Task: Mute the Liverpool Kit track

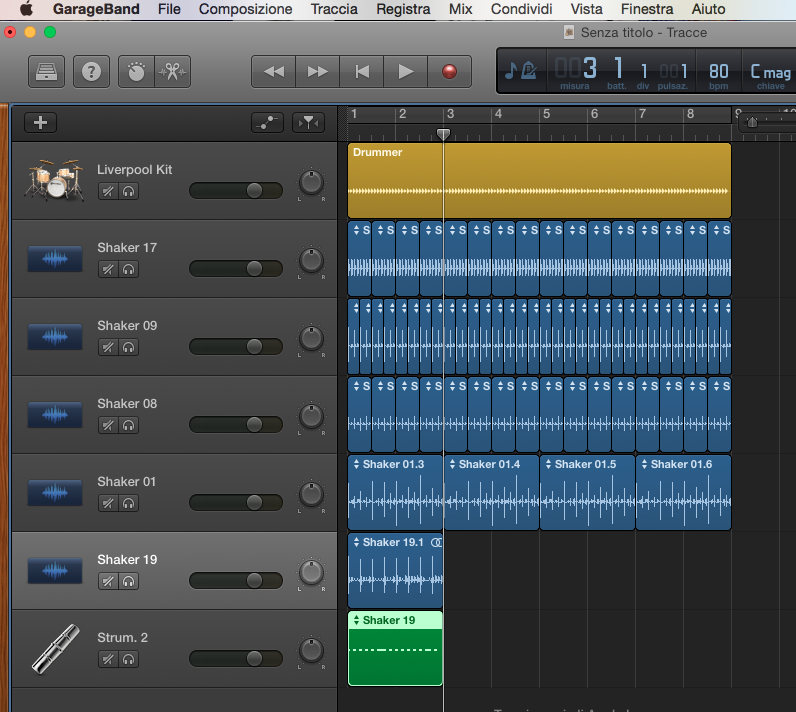Action: click(x=108, y=191)
